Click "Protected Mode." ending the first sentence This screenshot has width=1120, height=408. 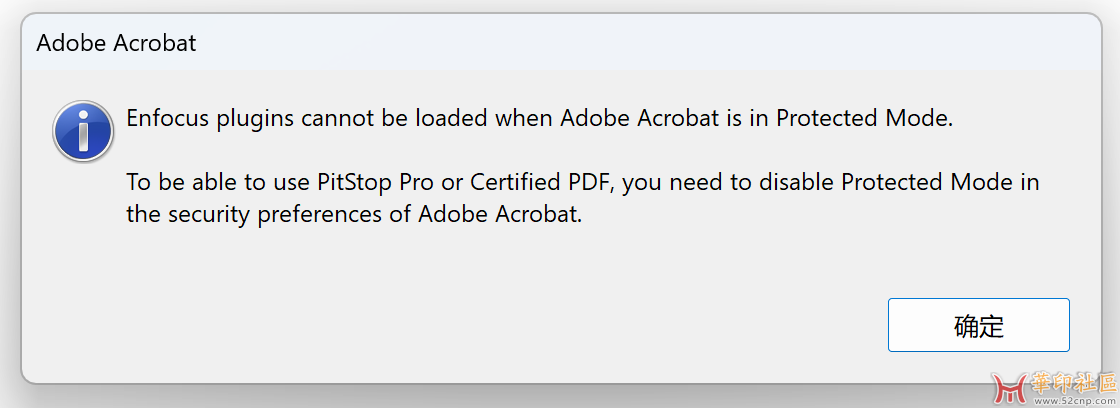tap(864, 118)
